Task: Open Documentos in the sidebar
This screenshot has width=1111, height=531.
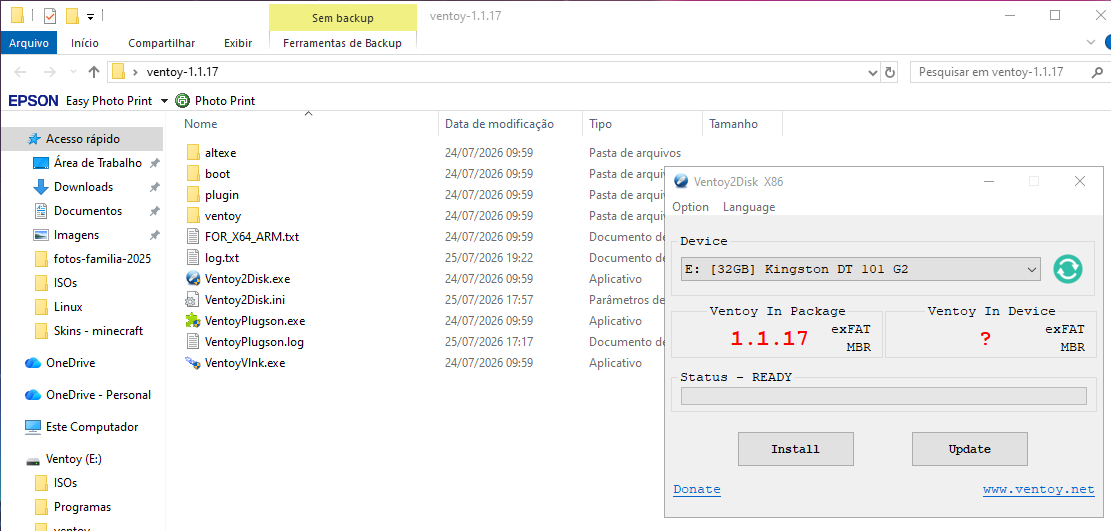Action: coord(88,211)
